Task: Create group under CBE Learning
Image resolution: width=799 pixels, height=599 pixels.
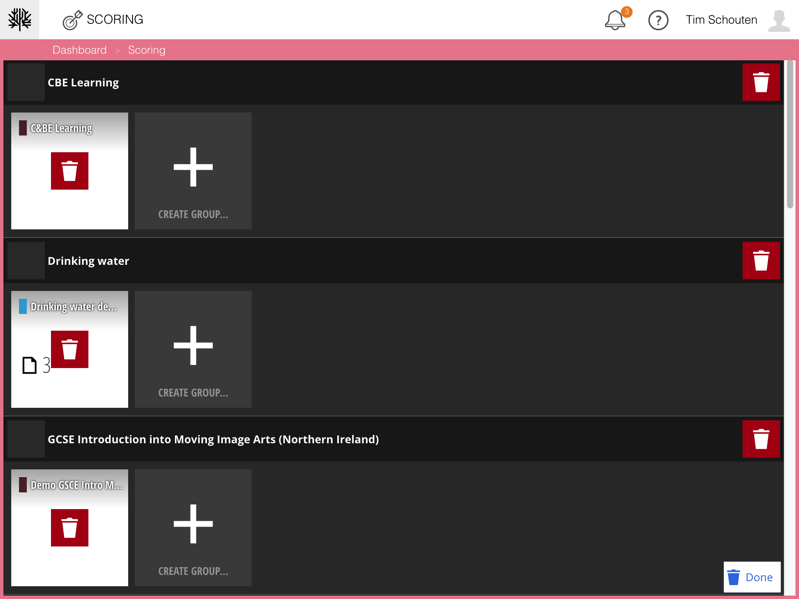Action: click(193, 171)
